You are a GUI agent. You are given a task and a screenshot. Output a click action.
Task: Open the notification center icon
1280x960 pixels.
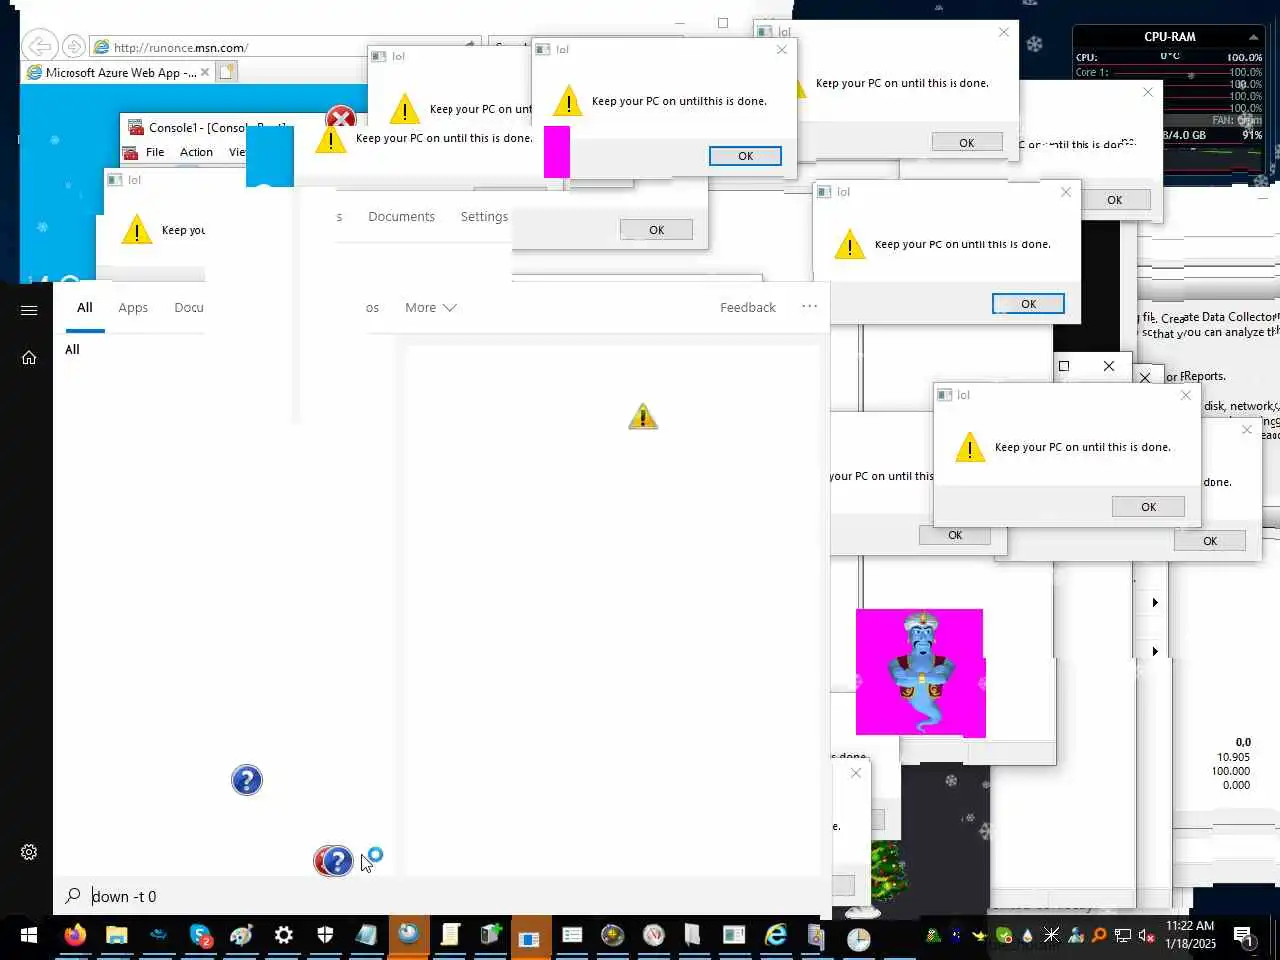1243,936
